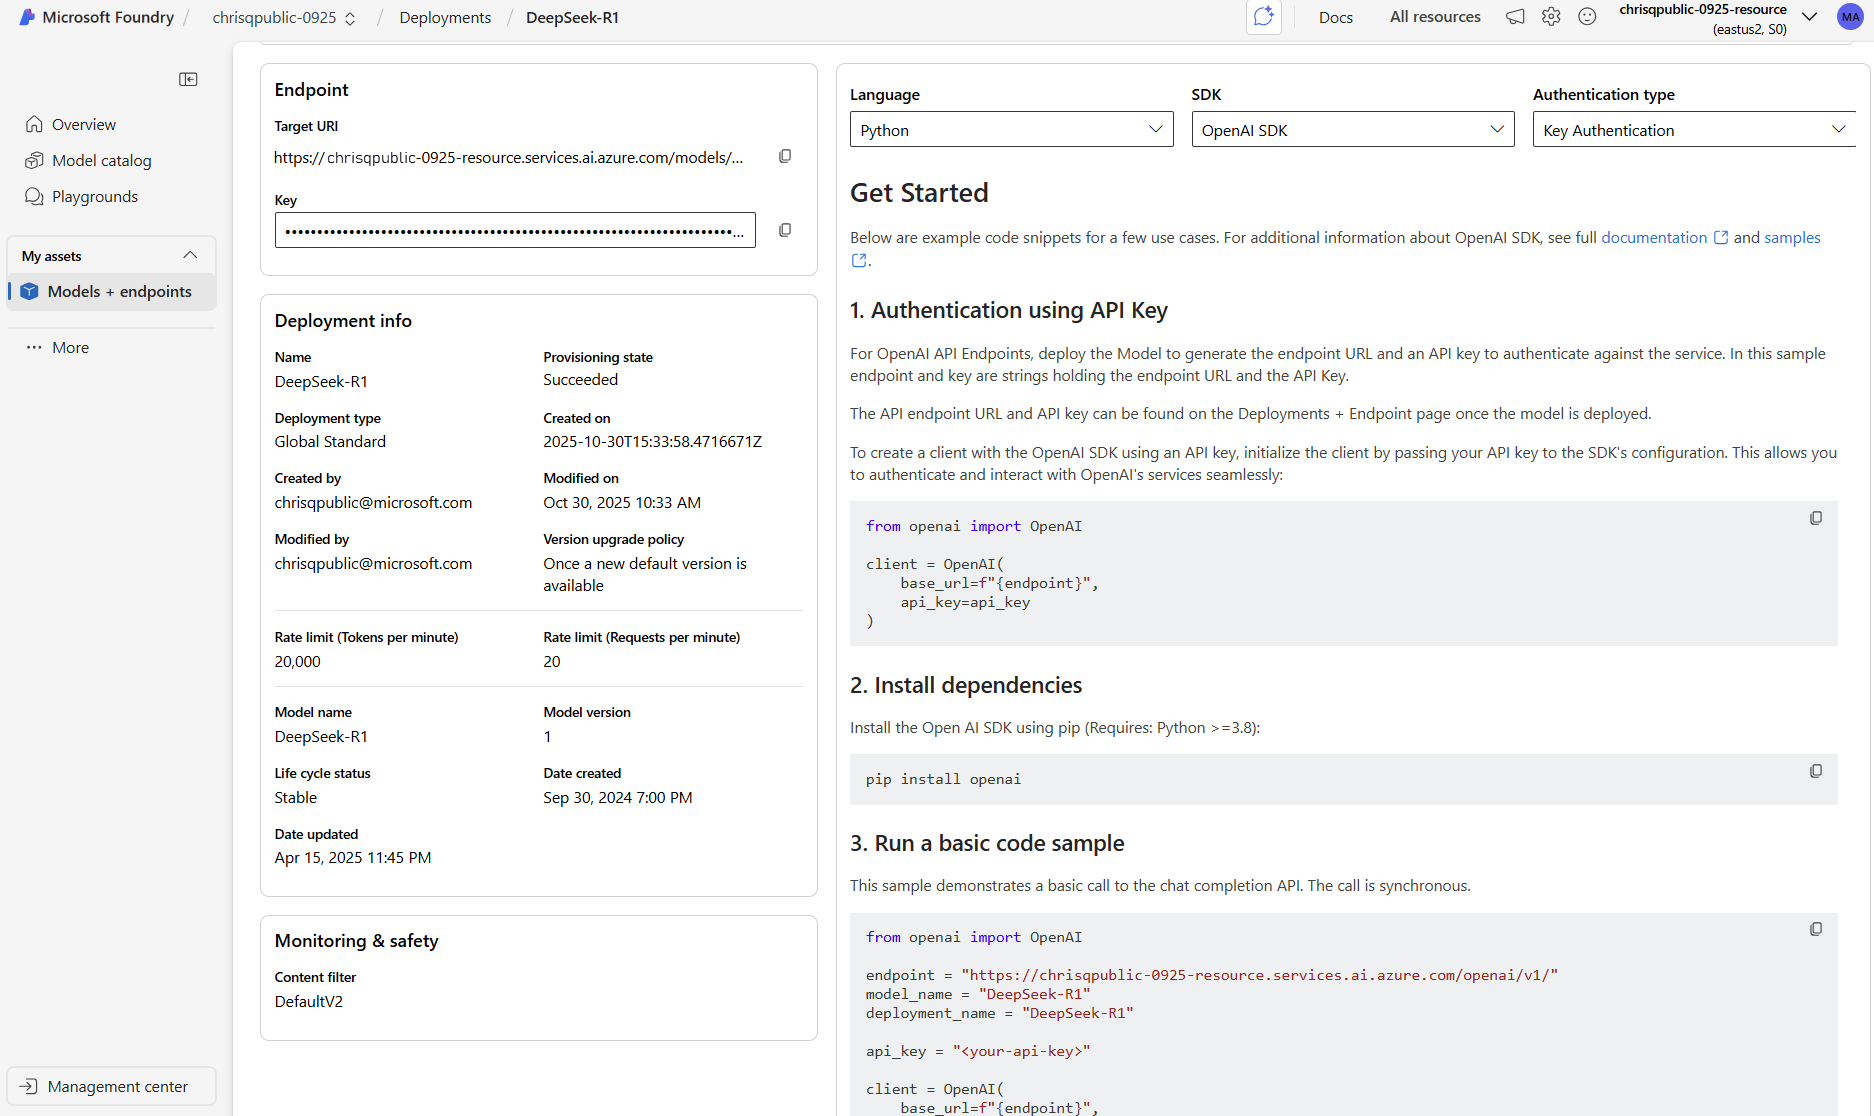Open the Language dropdown showing Python
The height and width of the screenshot is (1116, 1874).
pyautogui.click(x=1011, y=130)
